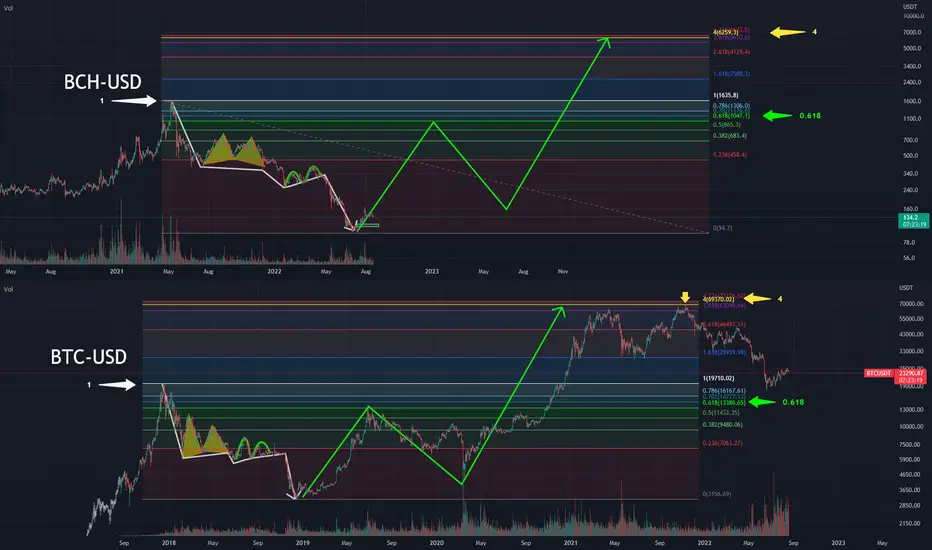Select the 0(3156.69) Fibonacci base label
The height and width of the screenshot is (550, 932).
tap(717, 494)
